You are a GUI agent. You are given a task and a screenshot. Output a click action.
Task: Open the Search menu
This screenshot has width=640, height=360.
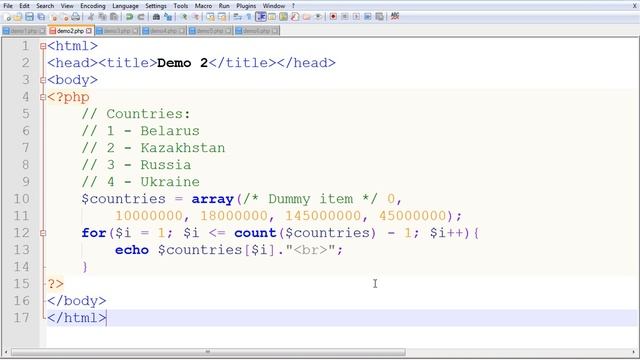(x=45, y=6)
